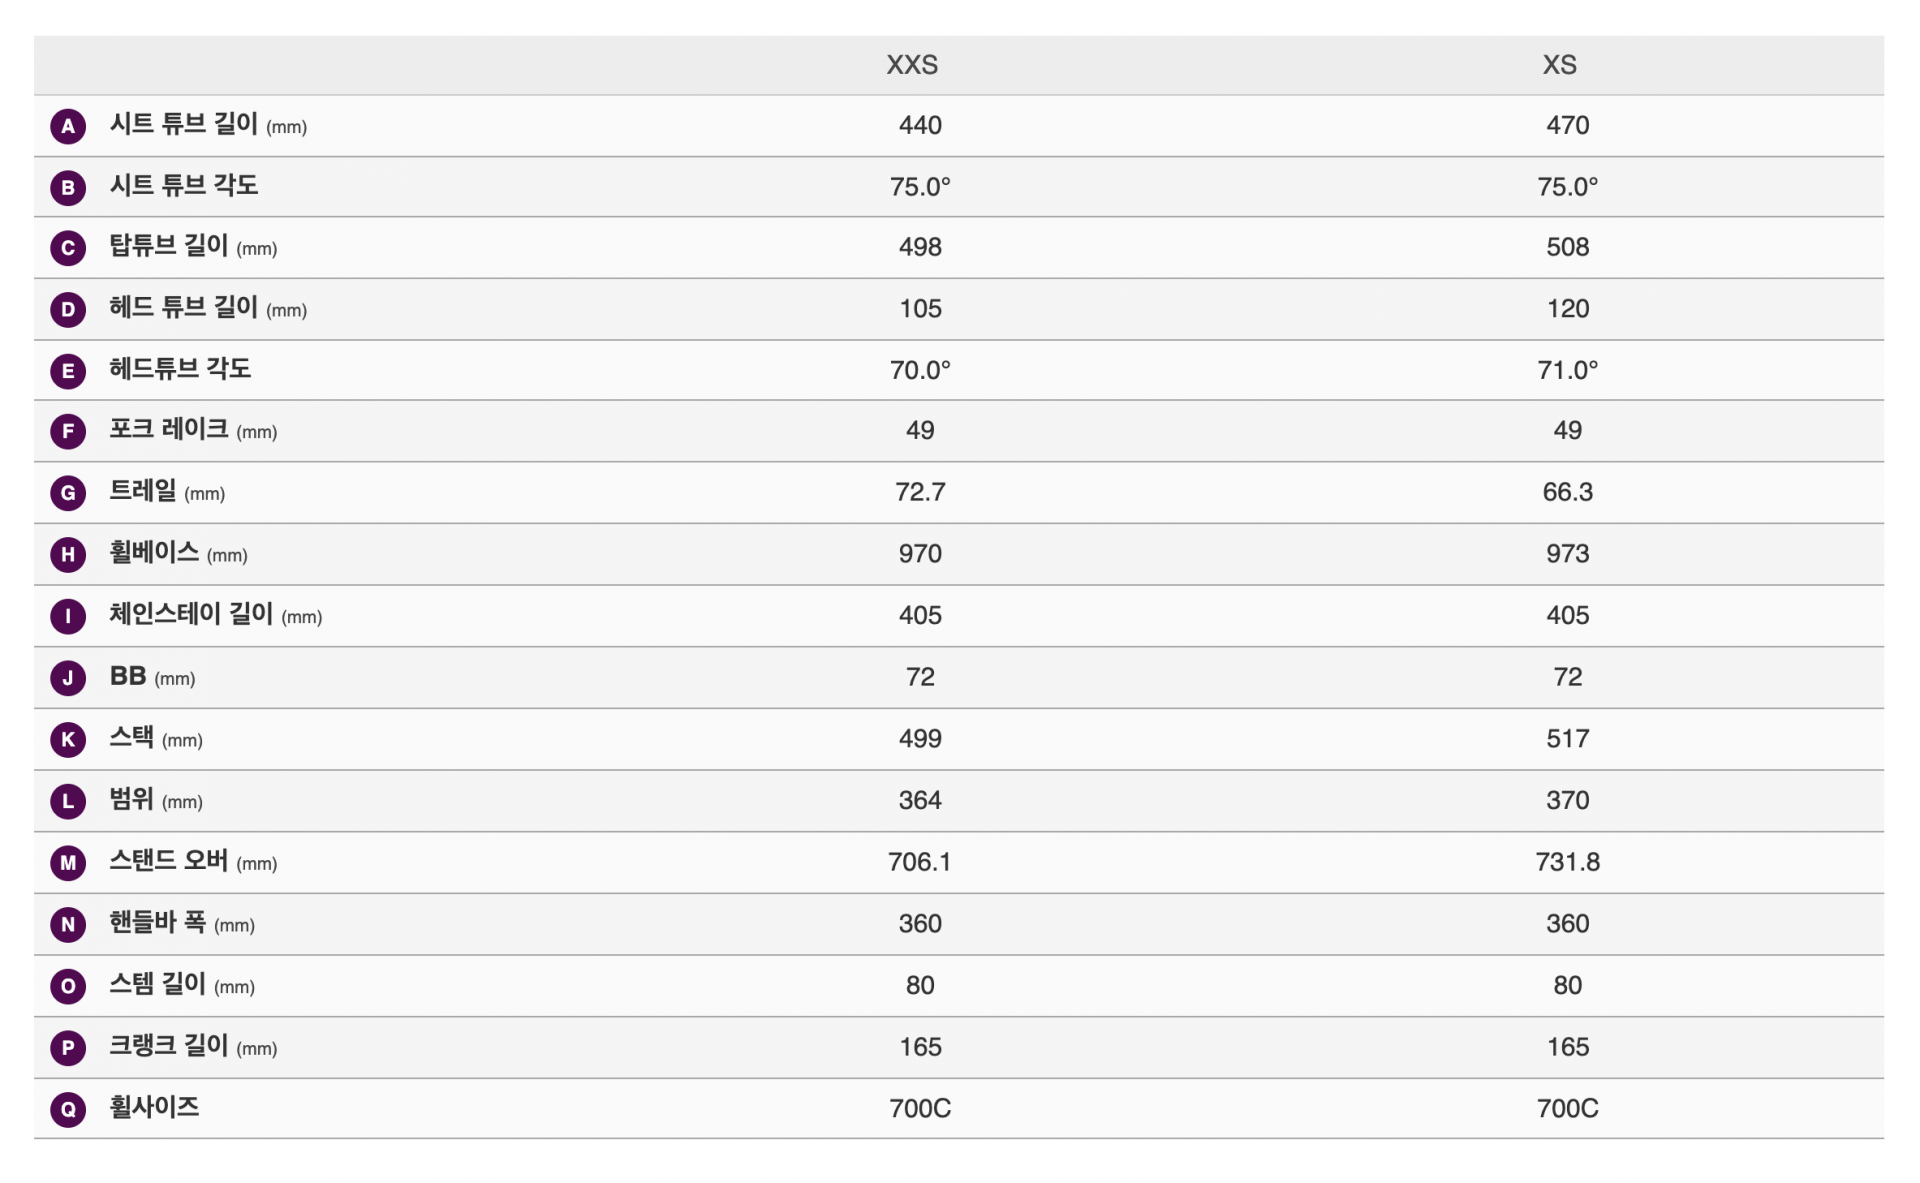
Task: Select the C circle badge icon
Action: click(68, 248)
